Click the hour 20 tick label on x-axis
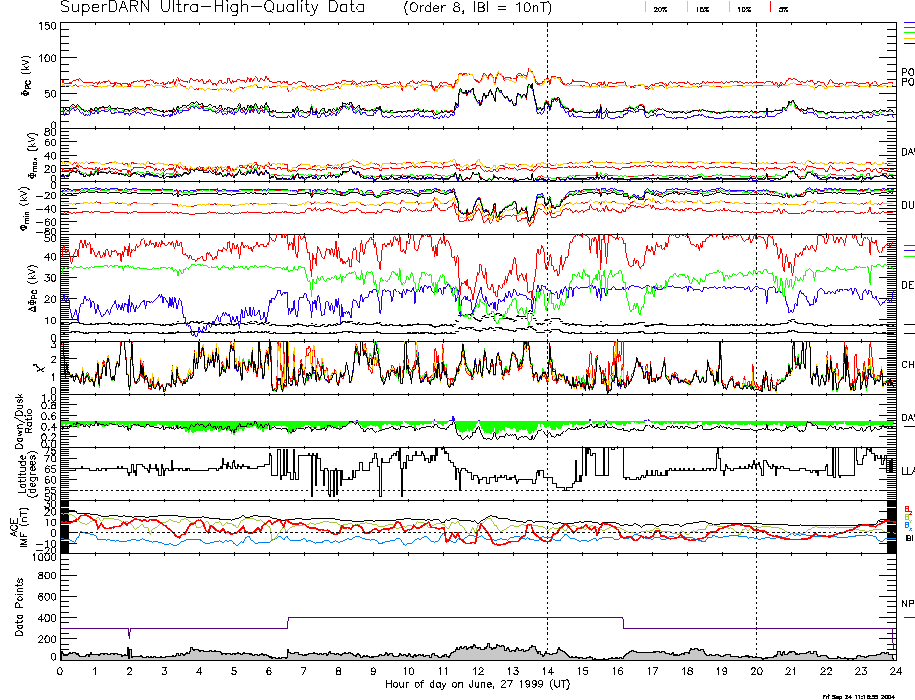The height and width of the screenshot is (700, 915). tap(756, 673)
